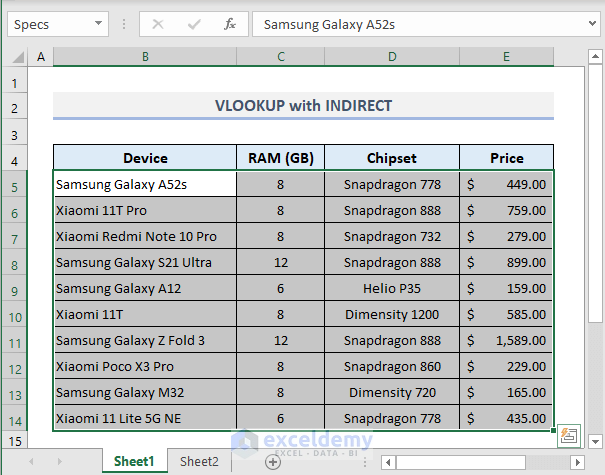Click the Price header cell

tap(507, 158)
